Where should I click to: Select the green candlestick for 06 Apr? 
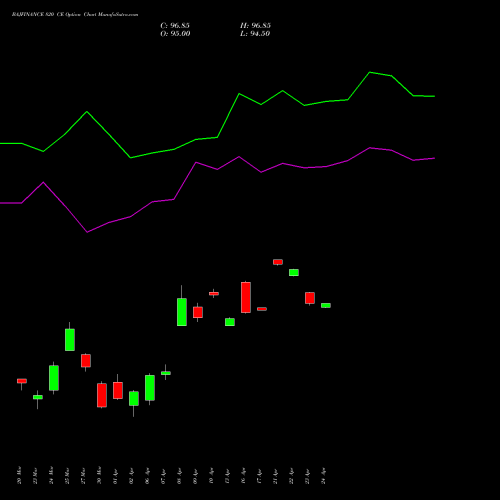click(x=150, y=388)
